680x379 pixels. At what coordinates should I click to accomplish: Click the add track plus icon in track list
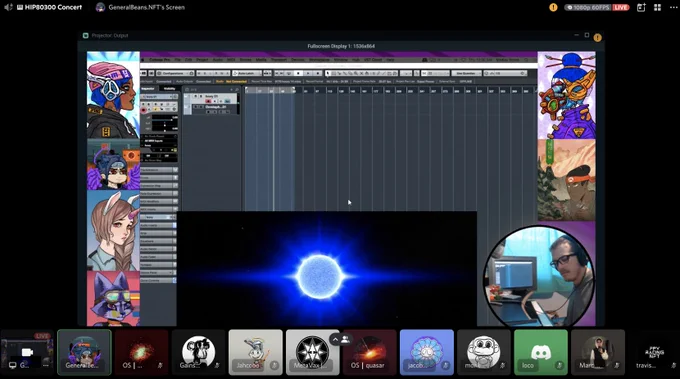click(232, 90)
